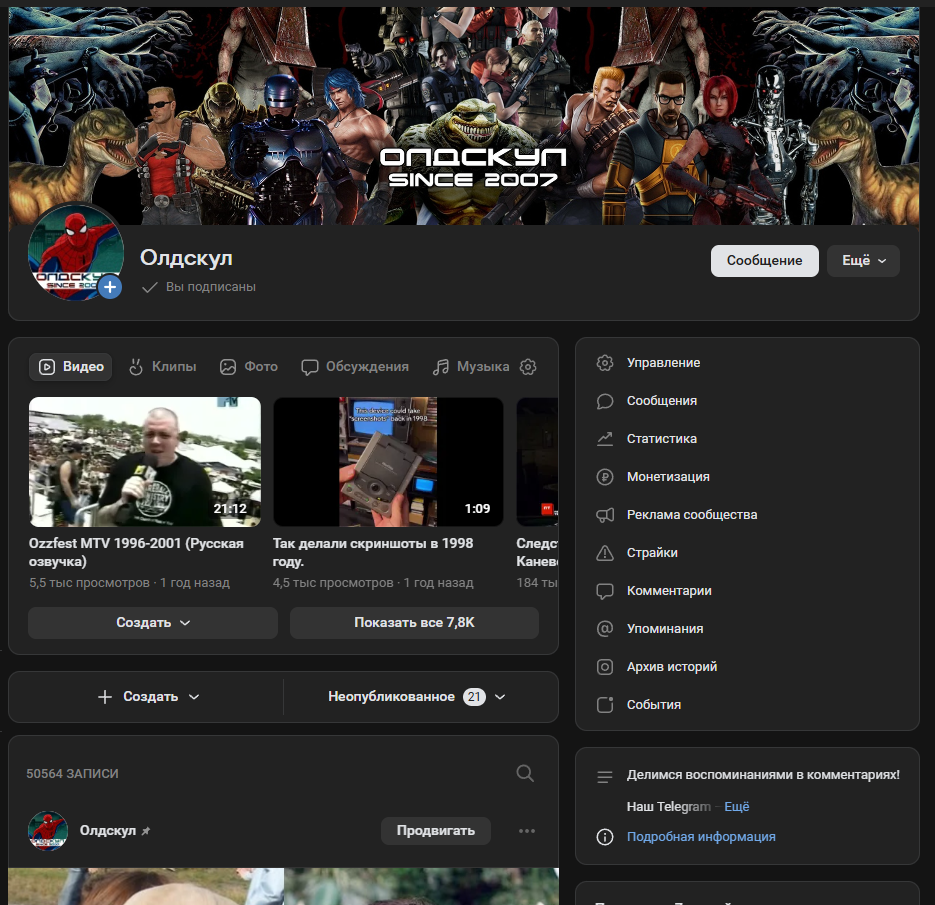The image size is (935, 905).
Task: Open the Архив историй icon
Action: pyautogui.click(x=605, y=667)
